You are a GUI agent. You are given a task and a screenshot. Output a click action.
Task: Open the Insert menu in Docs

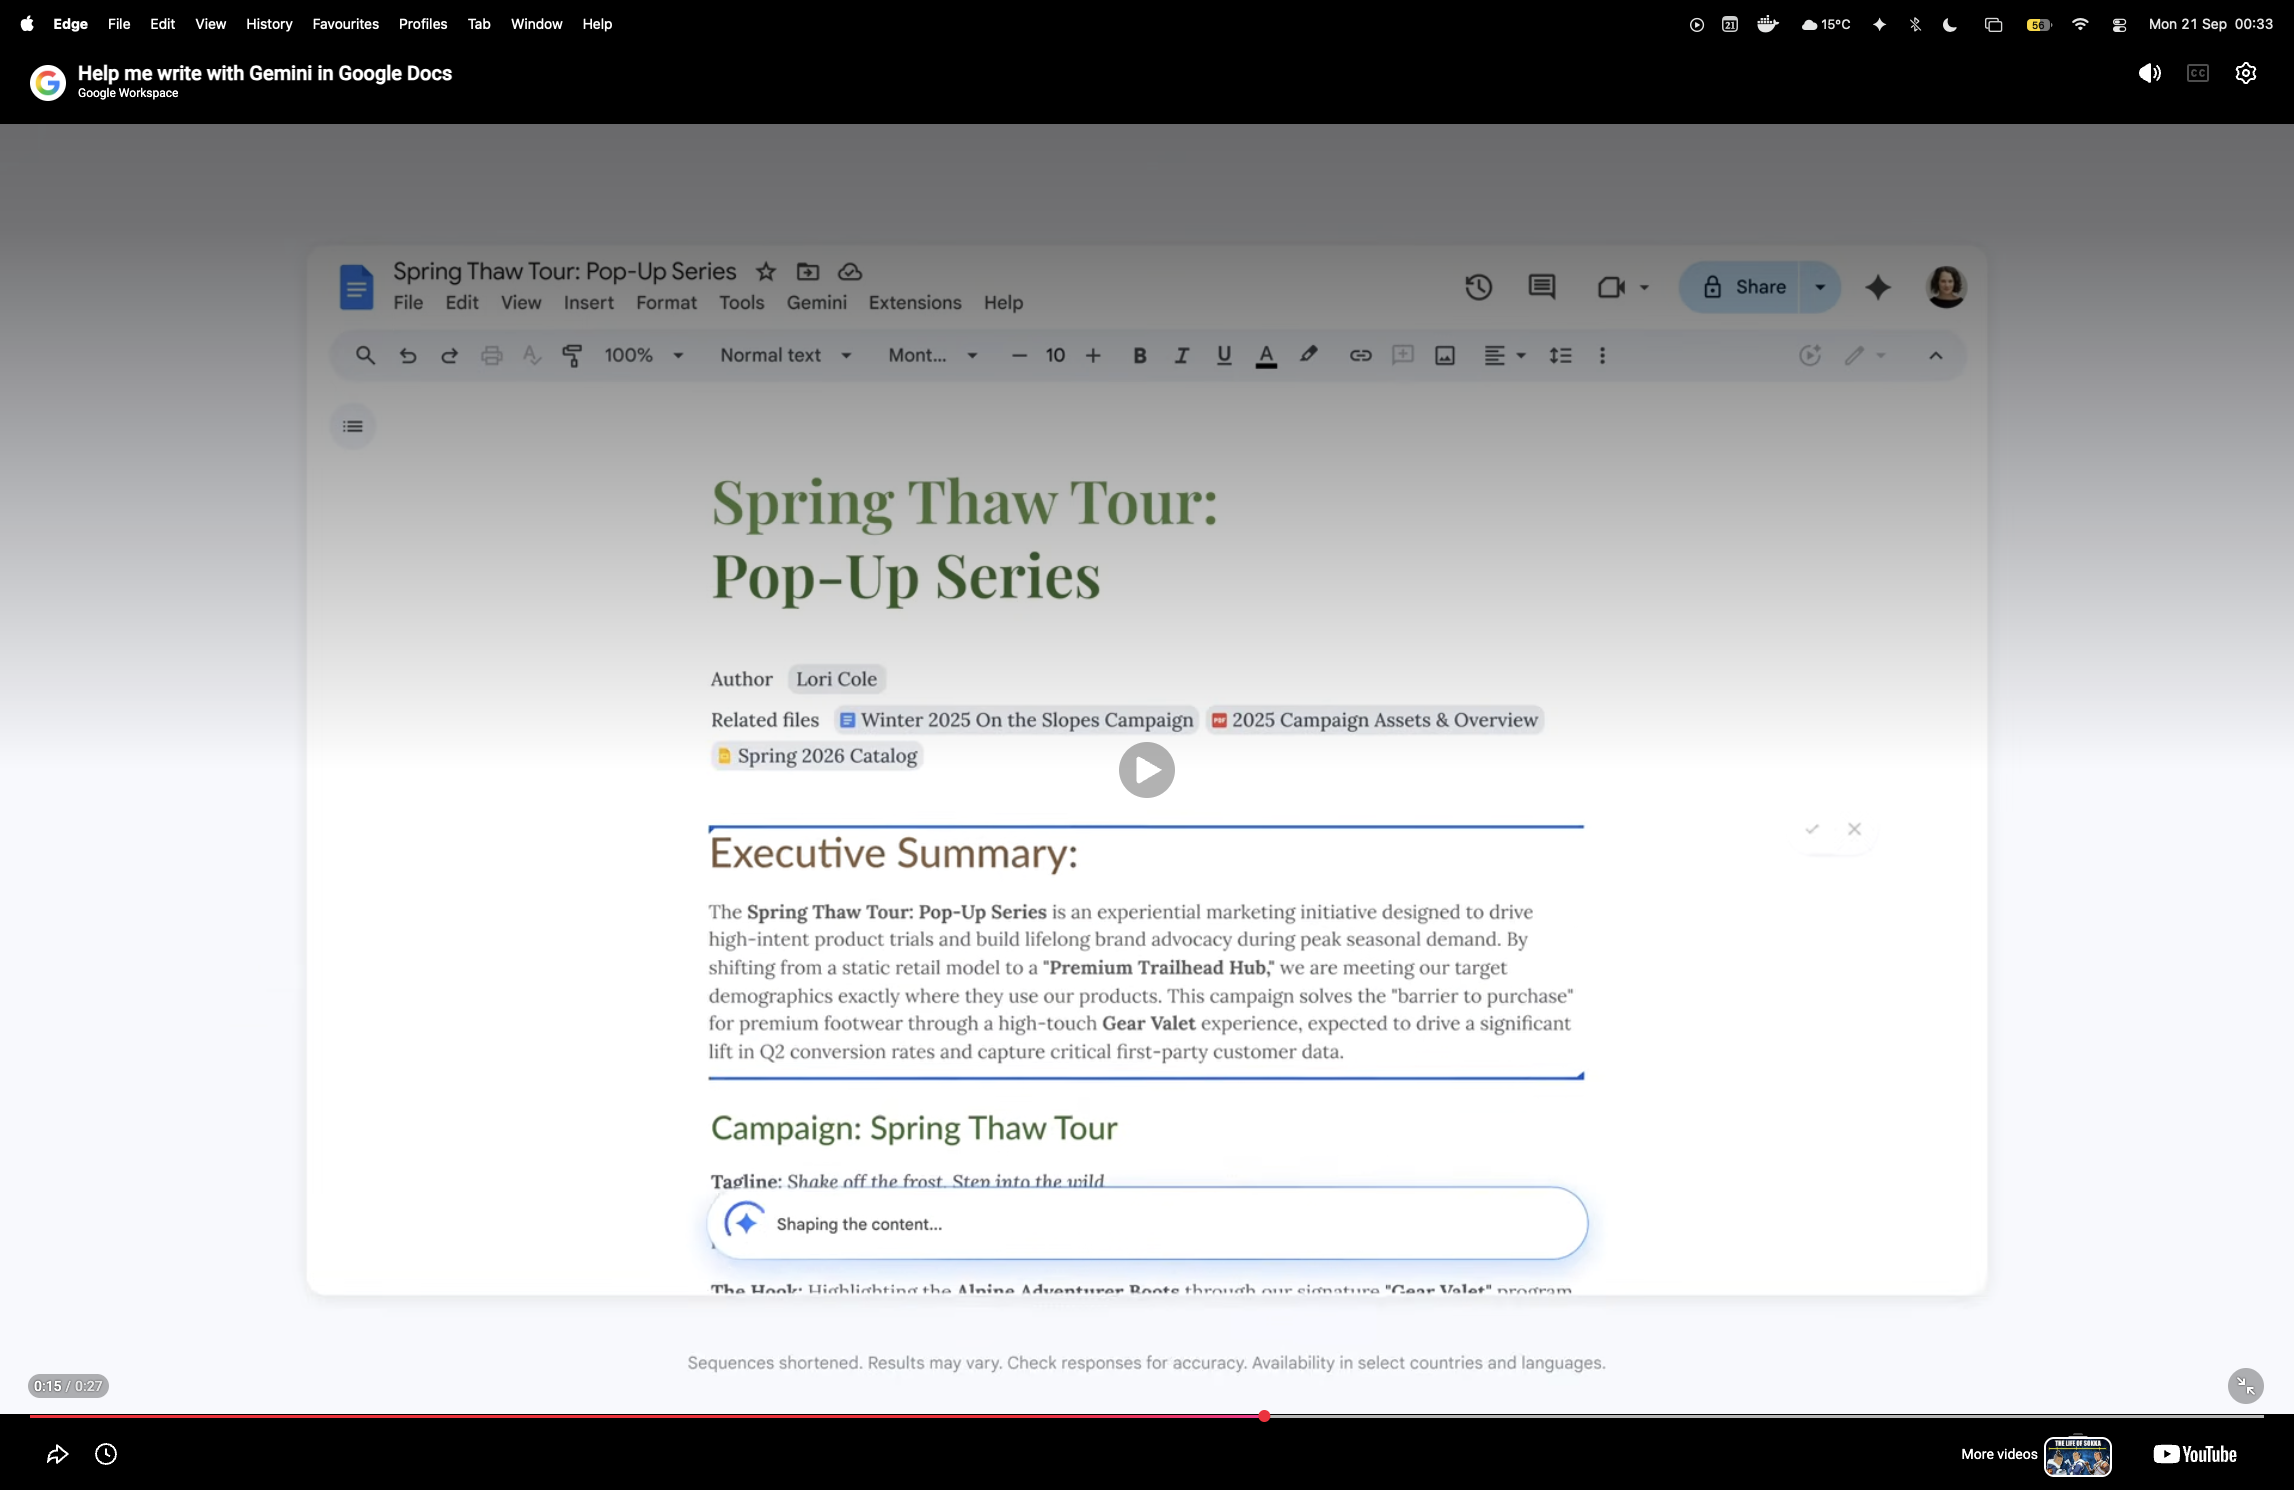[589, 302]
